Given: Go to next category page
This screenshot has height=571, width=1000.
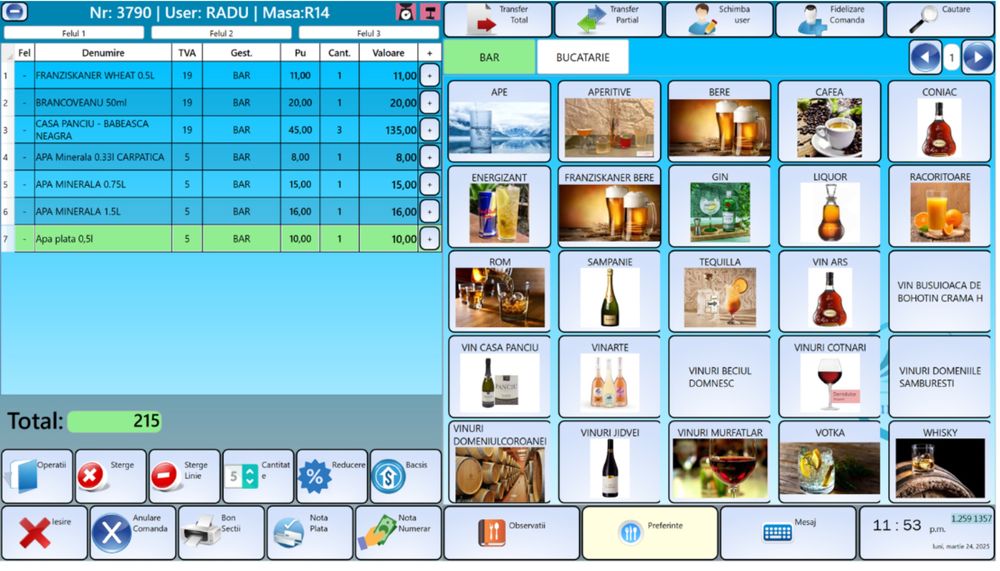Looking at the screenshot, I should (978, 58).
